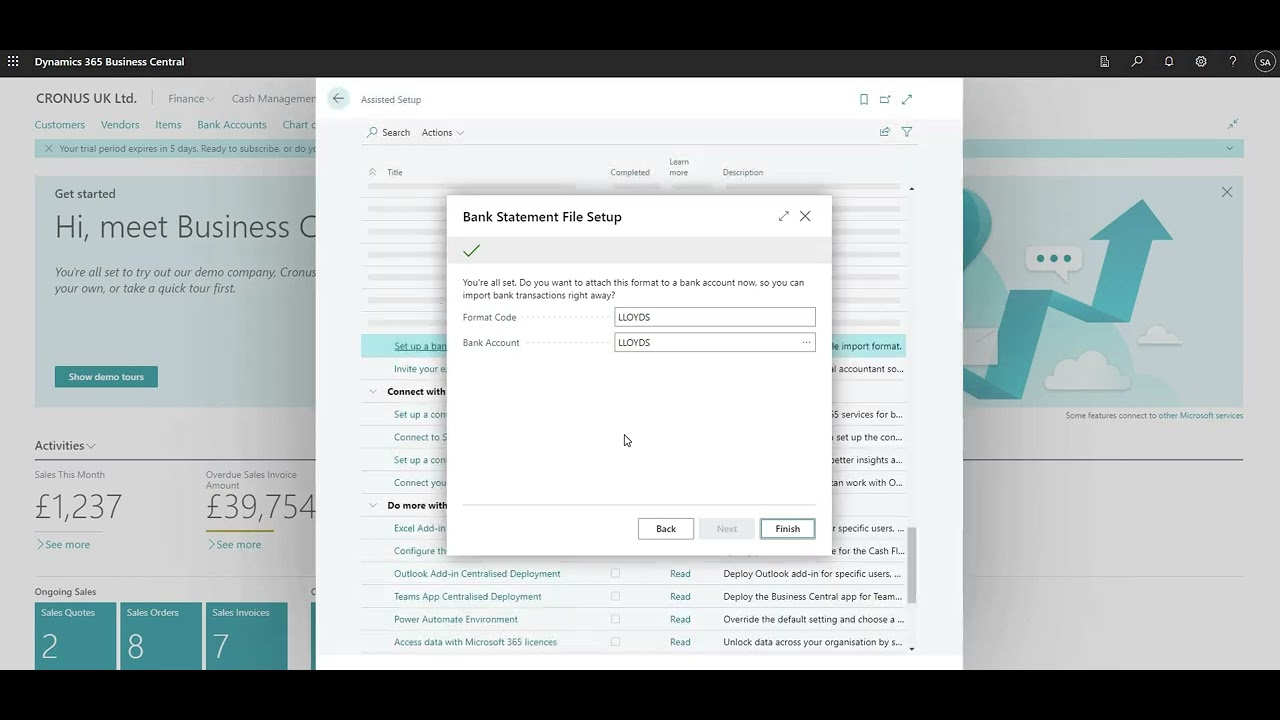This screenshot has width=1280, height=720.
Task: Collapse the Do more with group
Action: pyautogui.click(x=373, y=506)
